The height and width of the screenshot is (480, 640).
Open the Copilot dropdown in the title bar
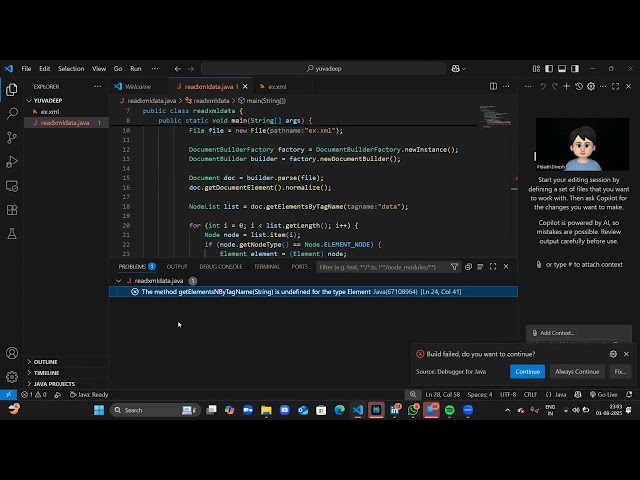point(458,69)
